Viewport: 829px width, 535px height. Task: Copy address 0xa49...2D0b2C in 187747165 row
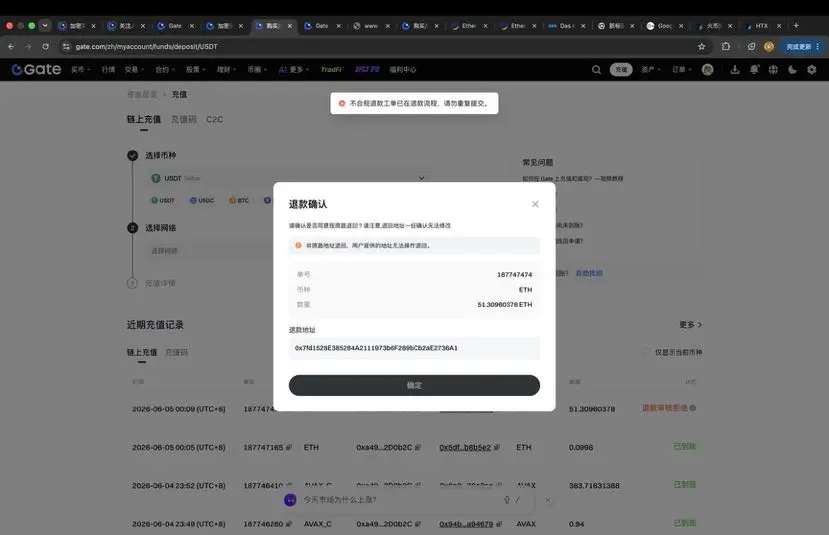tap(418, 447)
